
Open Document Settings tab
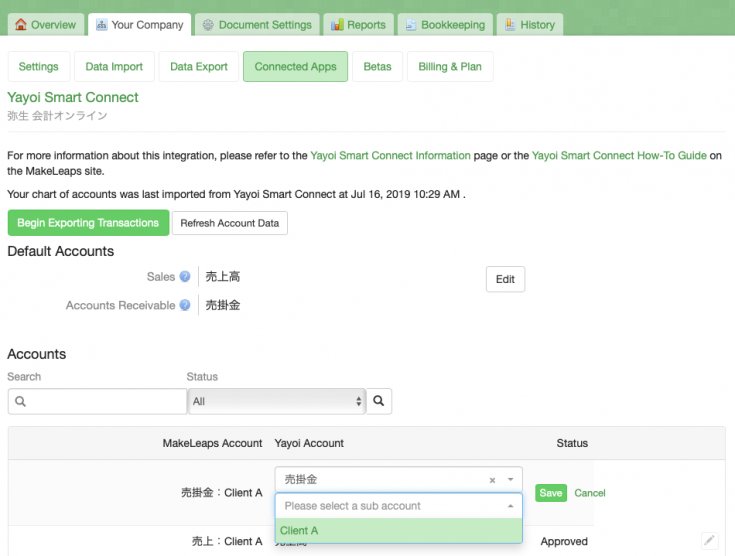pos(257,25)
